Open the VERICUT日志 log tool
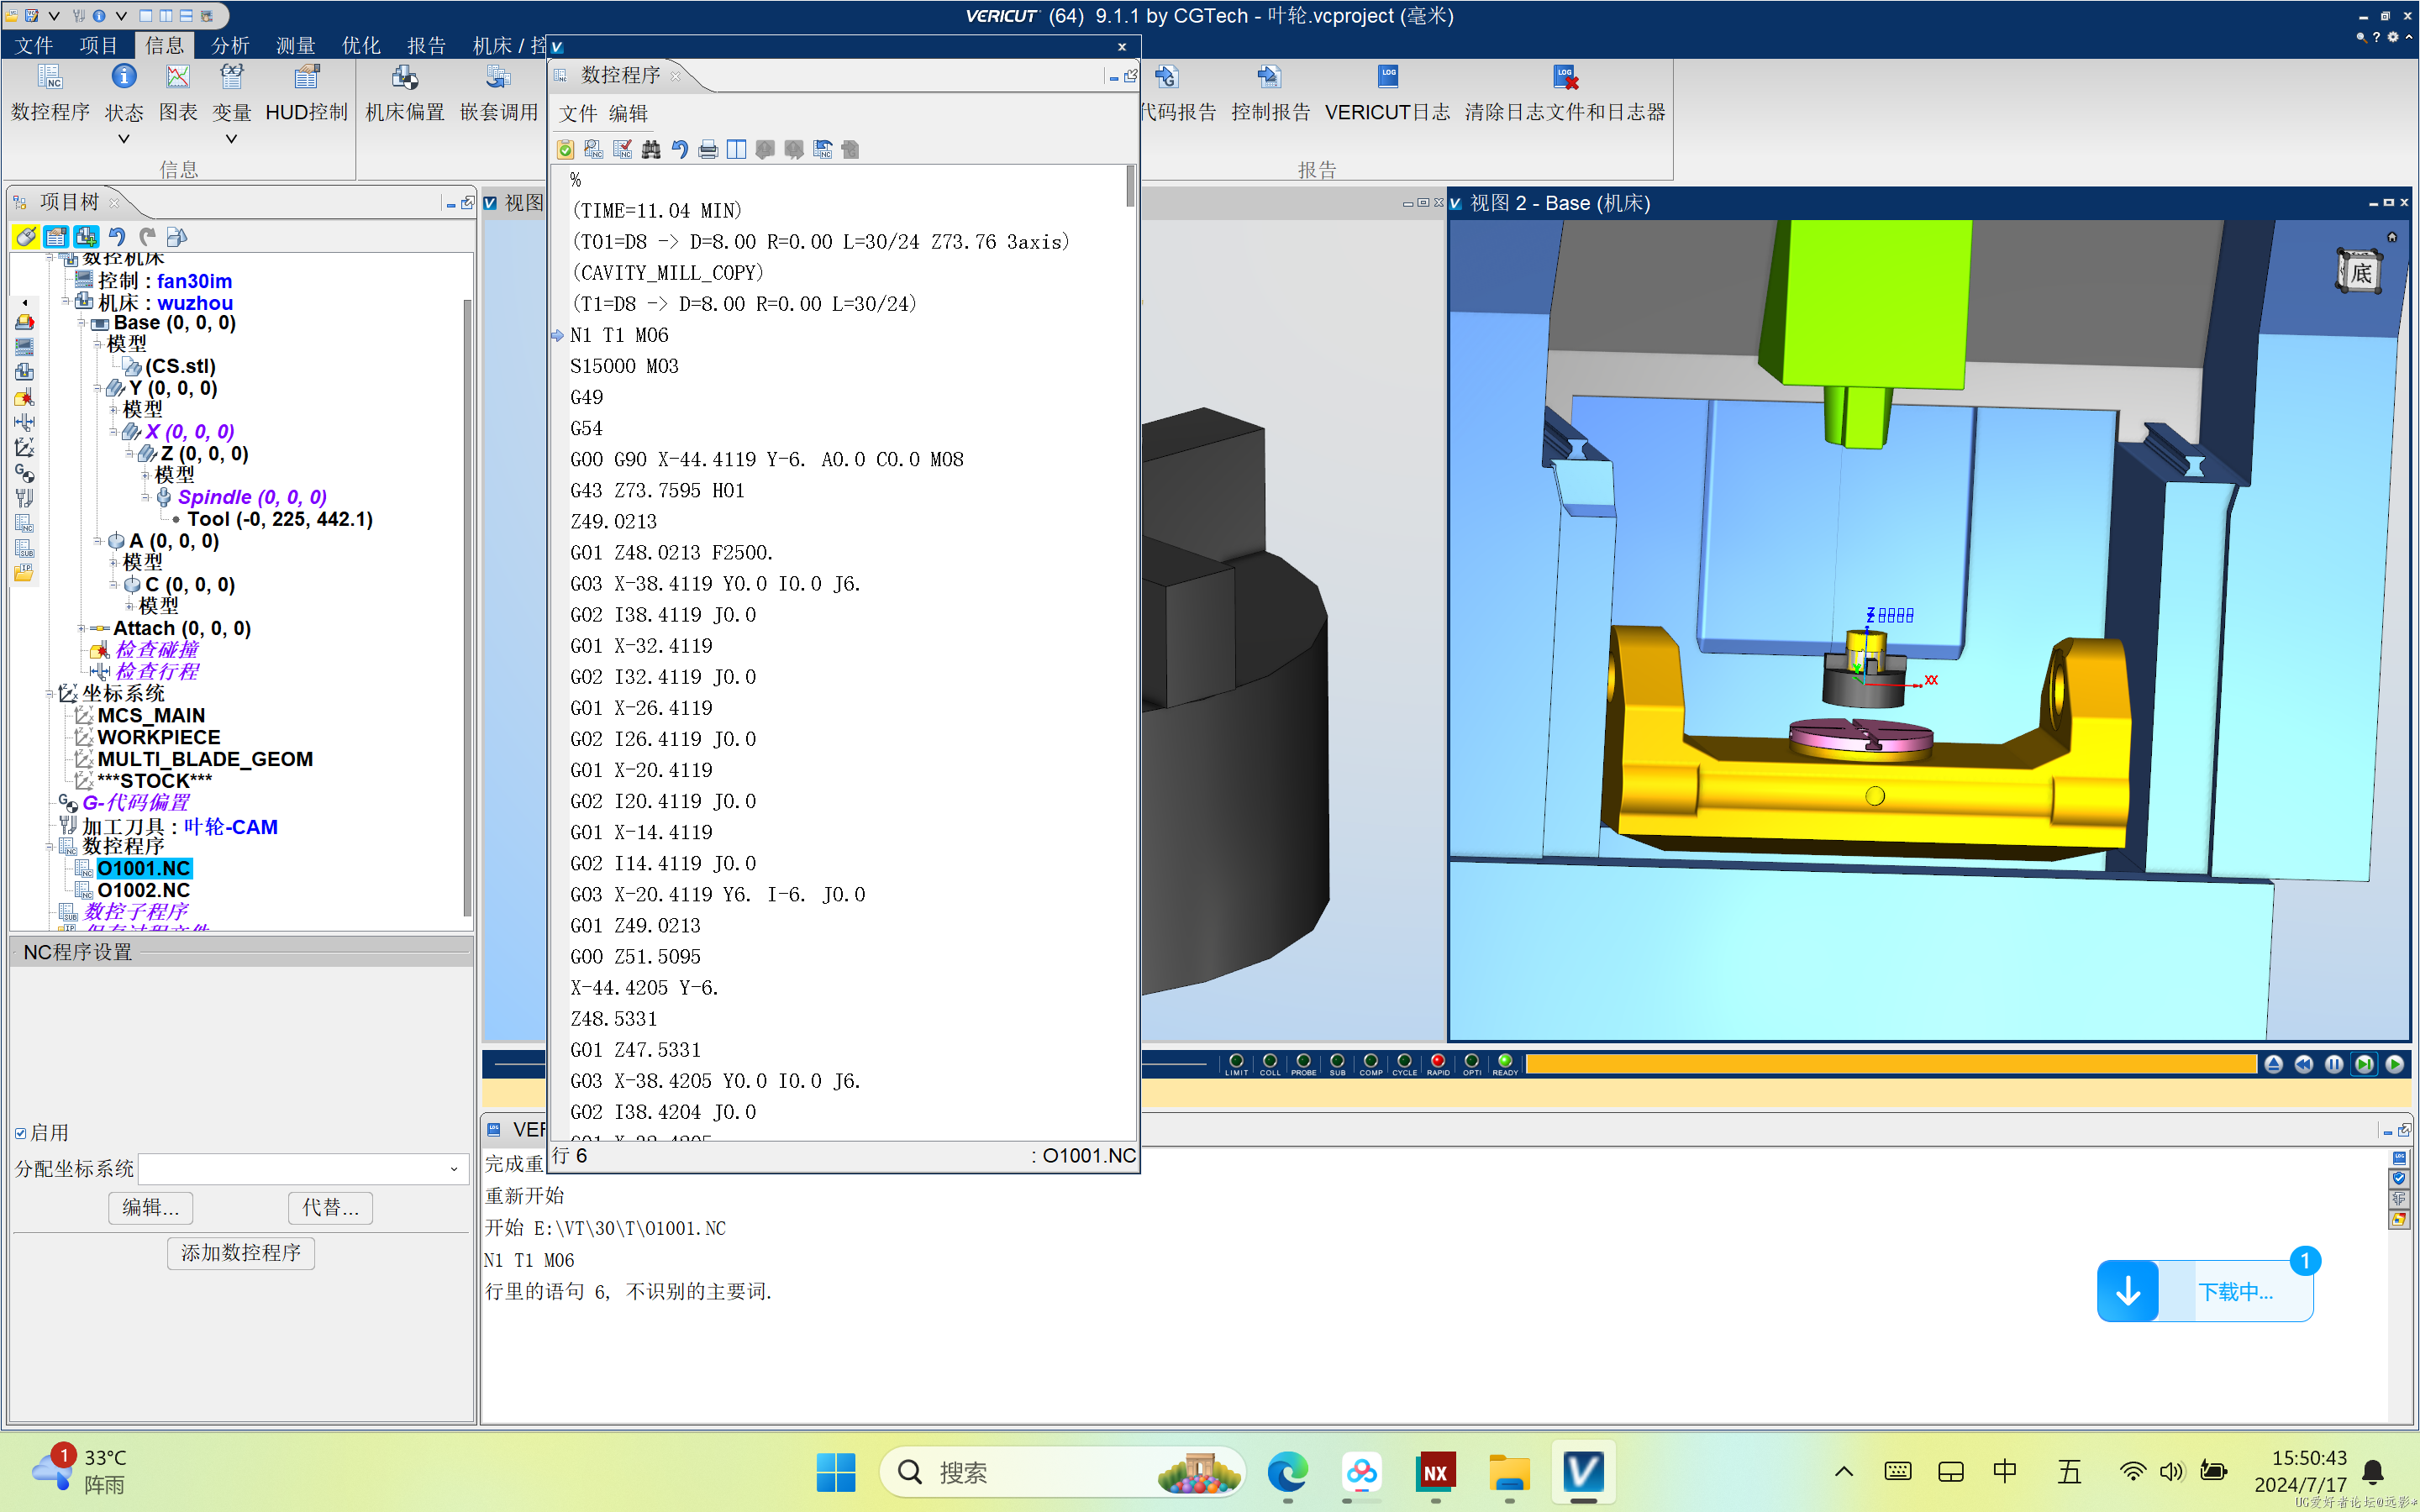2420x1512 pixels. tap(1387, 93)
